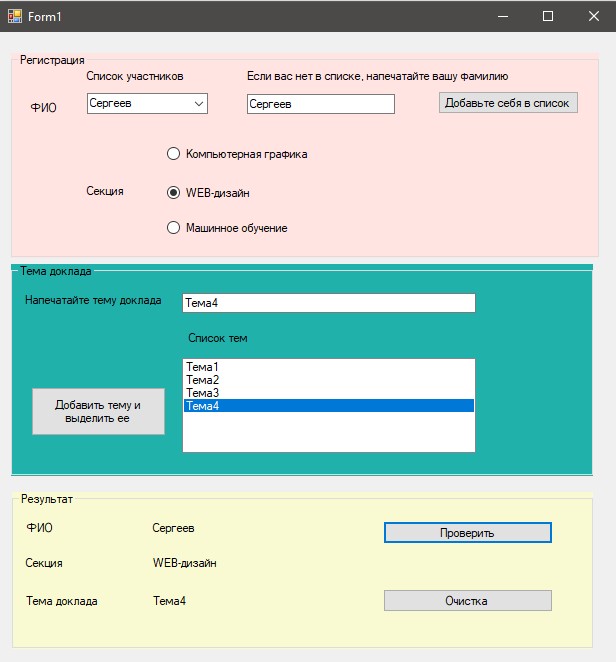The height and width of the screenshot is (662, 616).
Task: Click the Form1 application icon in title bar
Action: pos(15,16)
